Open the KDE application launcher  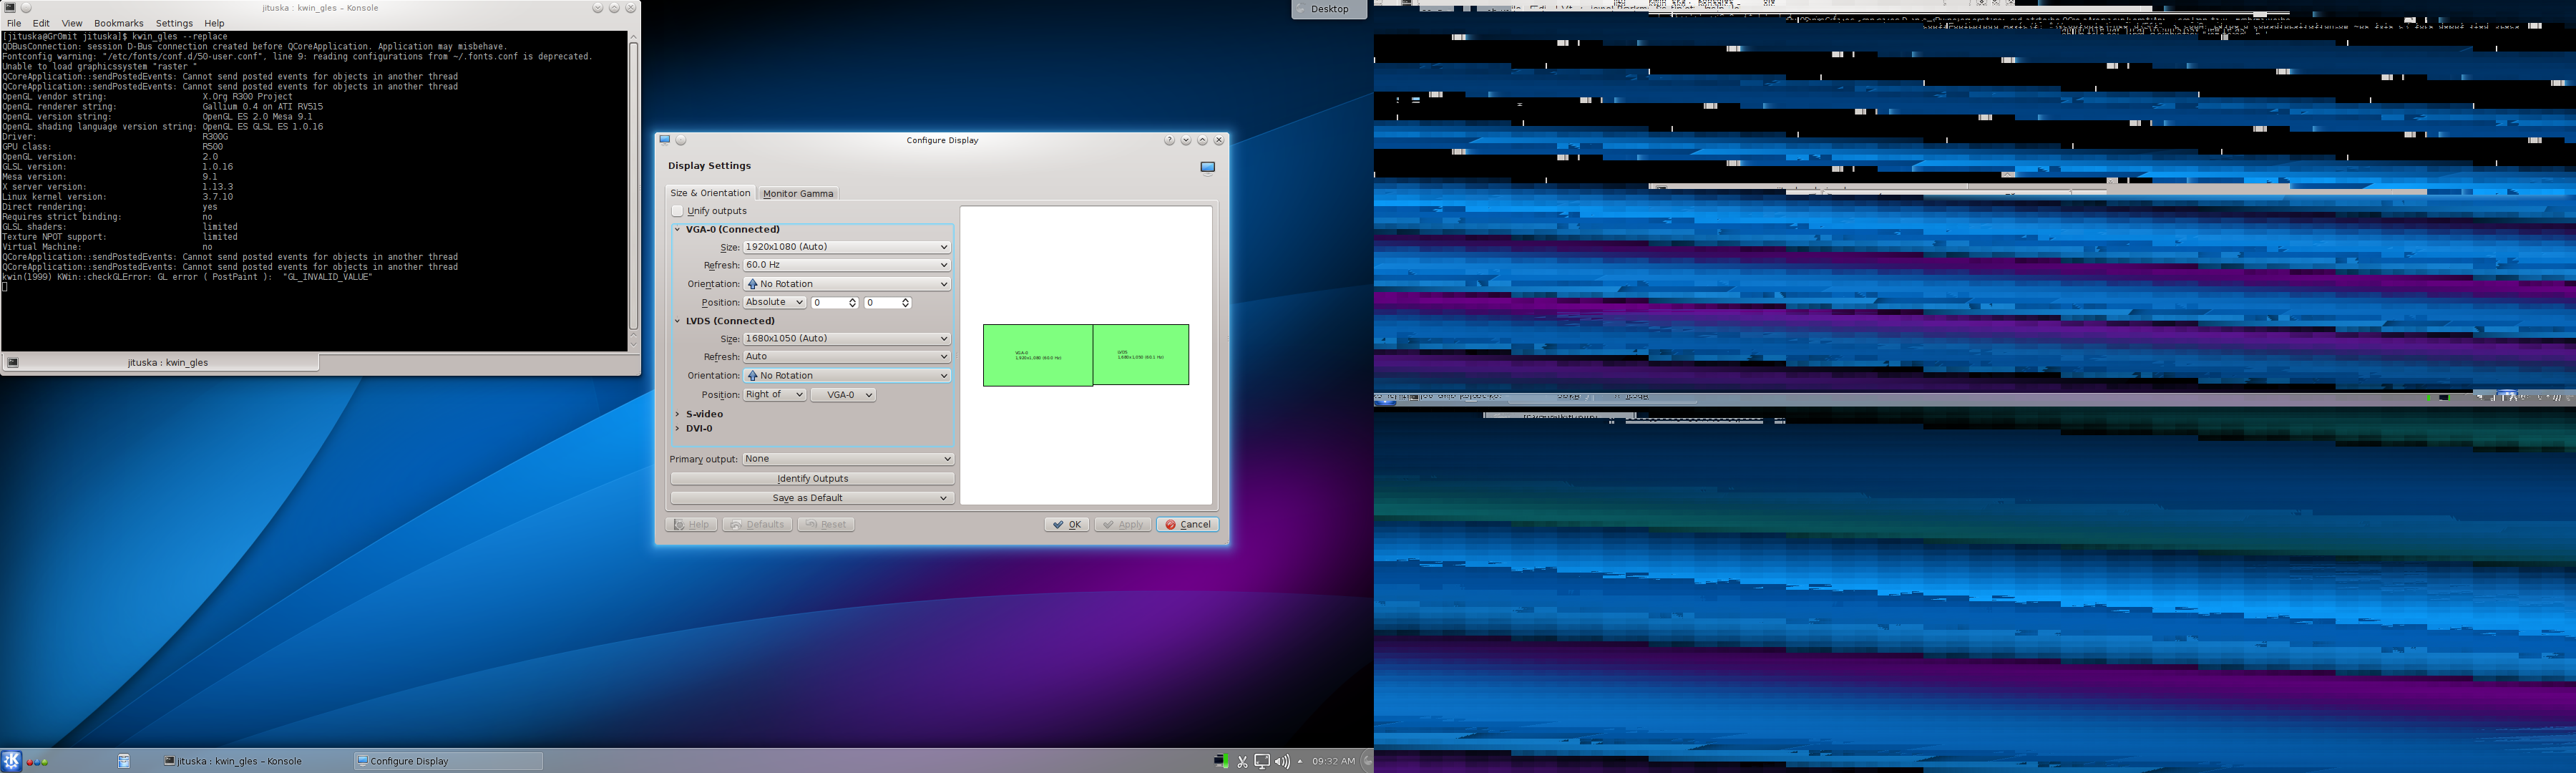click(11, 761)
